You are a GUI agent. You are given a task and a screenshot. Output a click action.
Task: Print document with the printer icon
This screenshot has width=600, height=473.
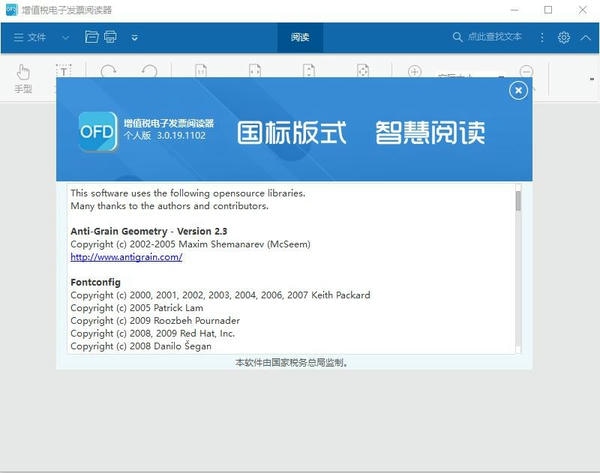pyautogui.click(x=110, y=37)
